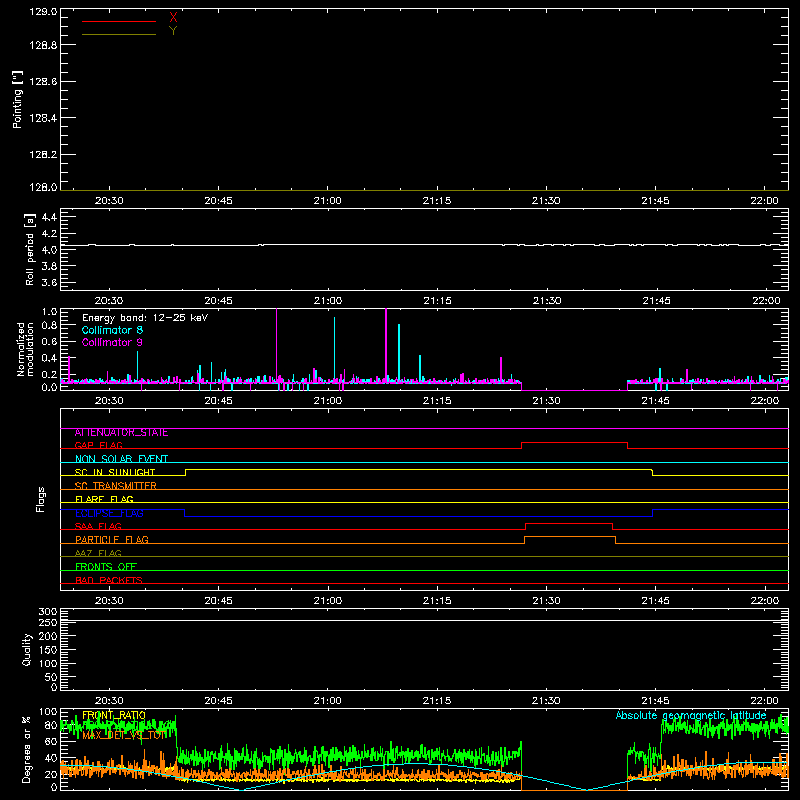The image size is (800, 800).
Task: Click the olive Y legend line in Pointing plot
Action: tap(119, 34)
